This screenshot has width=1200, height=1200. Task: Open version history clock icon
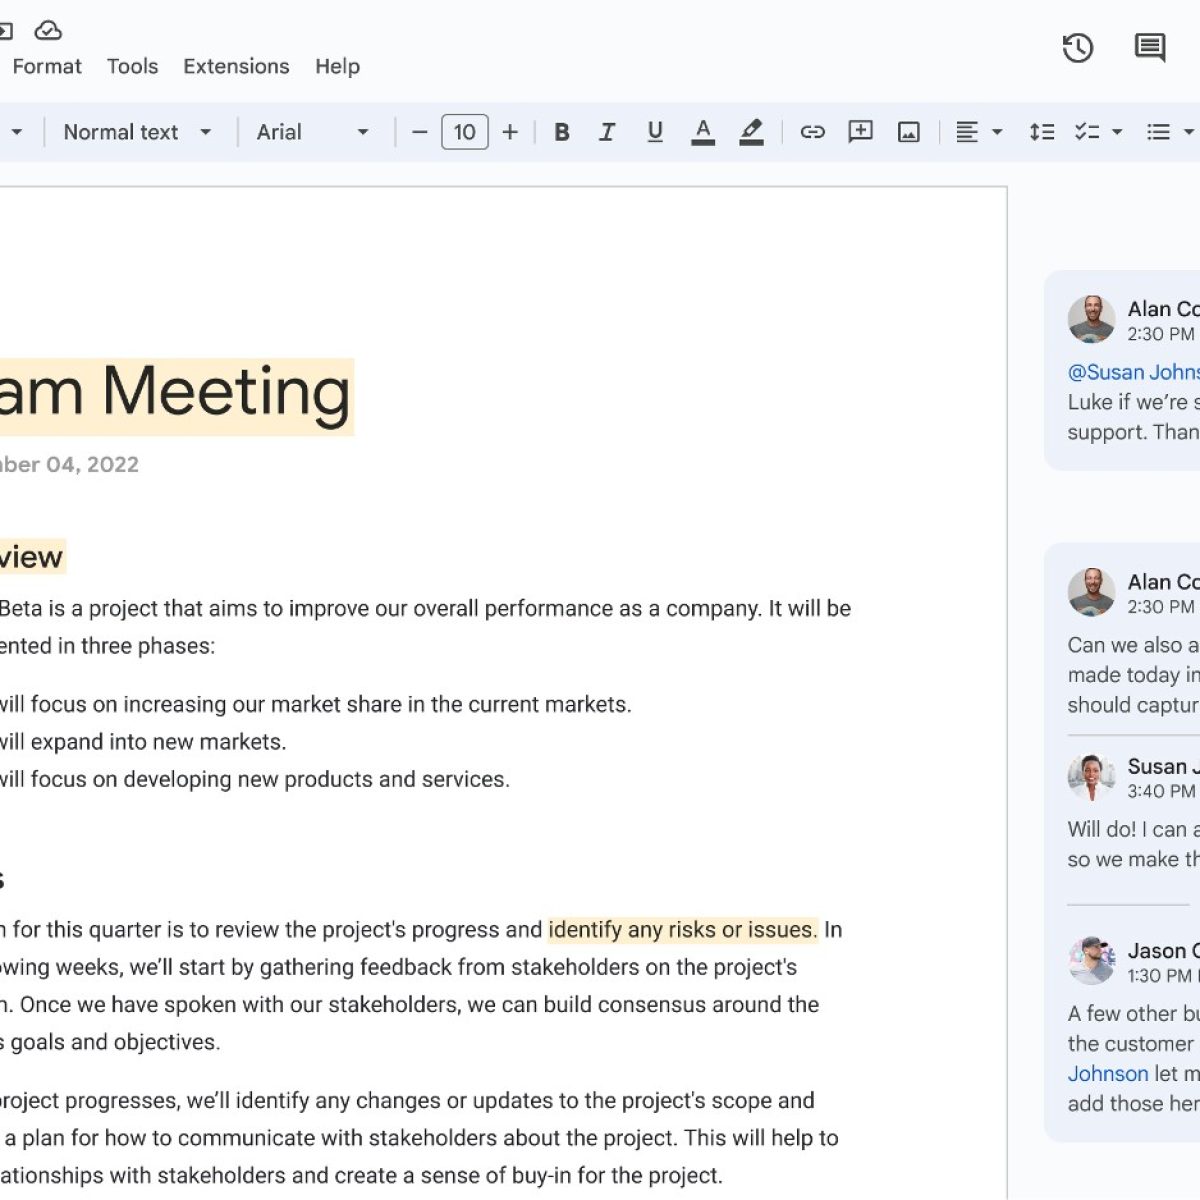[1077, 48]
